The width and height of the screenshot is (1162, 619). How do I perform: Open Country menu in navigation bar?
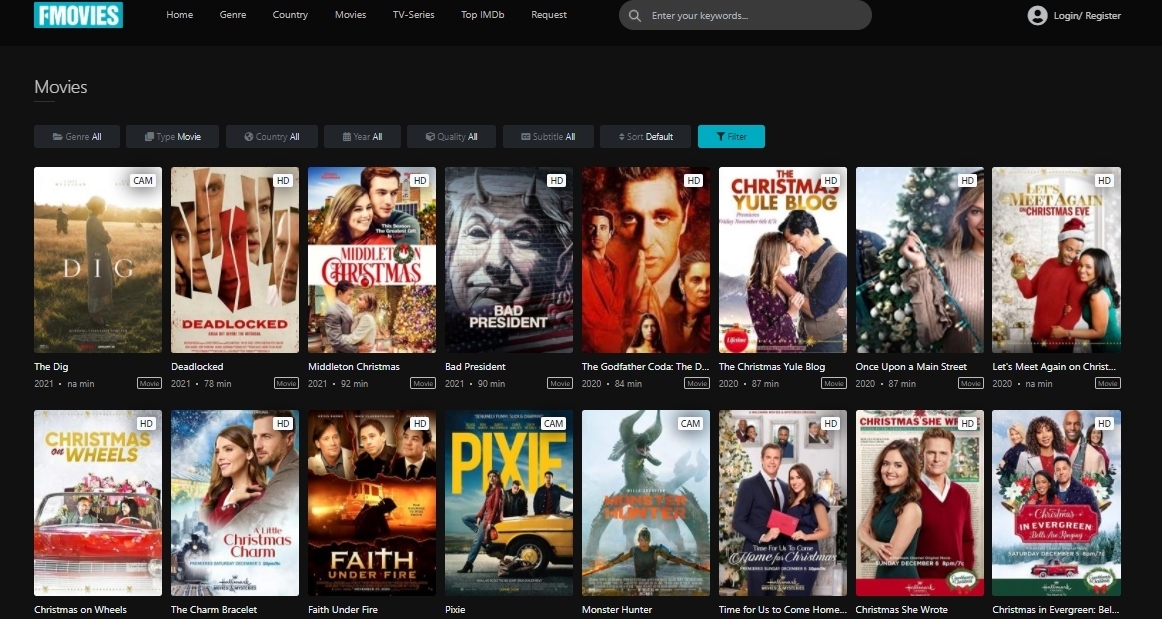(x=290, y=15)
